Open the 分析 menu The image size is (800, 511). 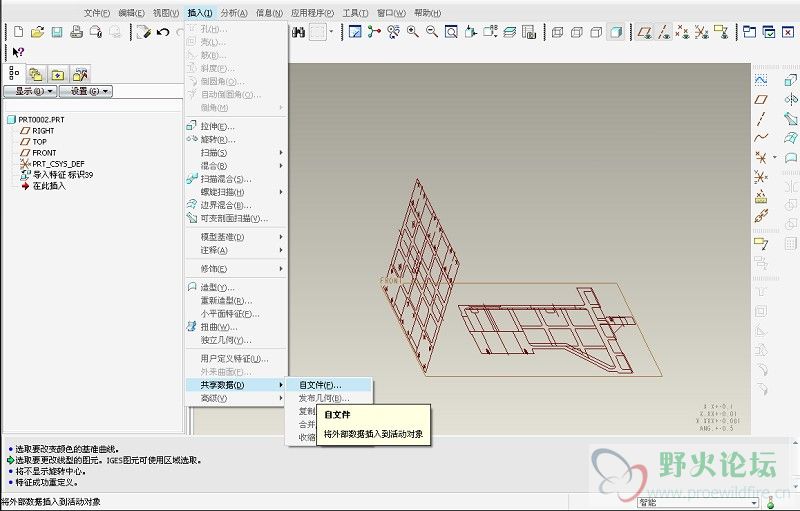click(x=234, y=13)
